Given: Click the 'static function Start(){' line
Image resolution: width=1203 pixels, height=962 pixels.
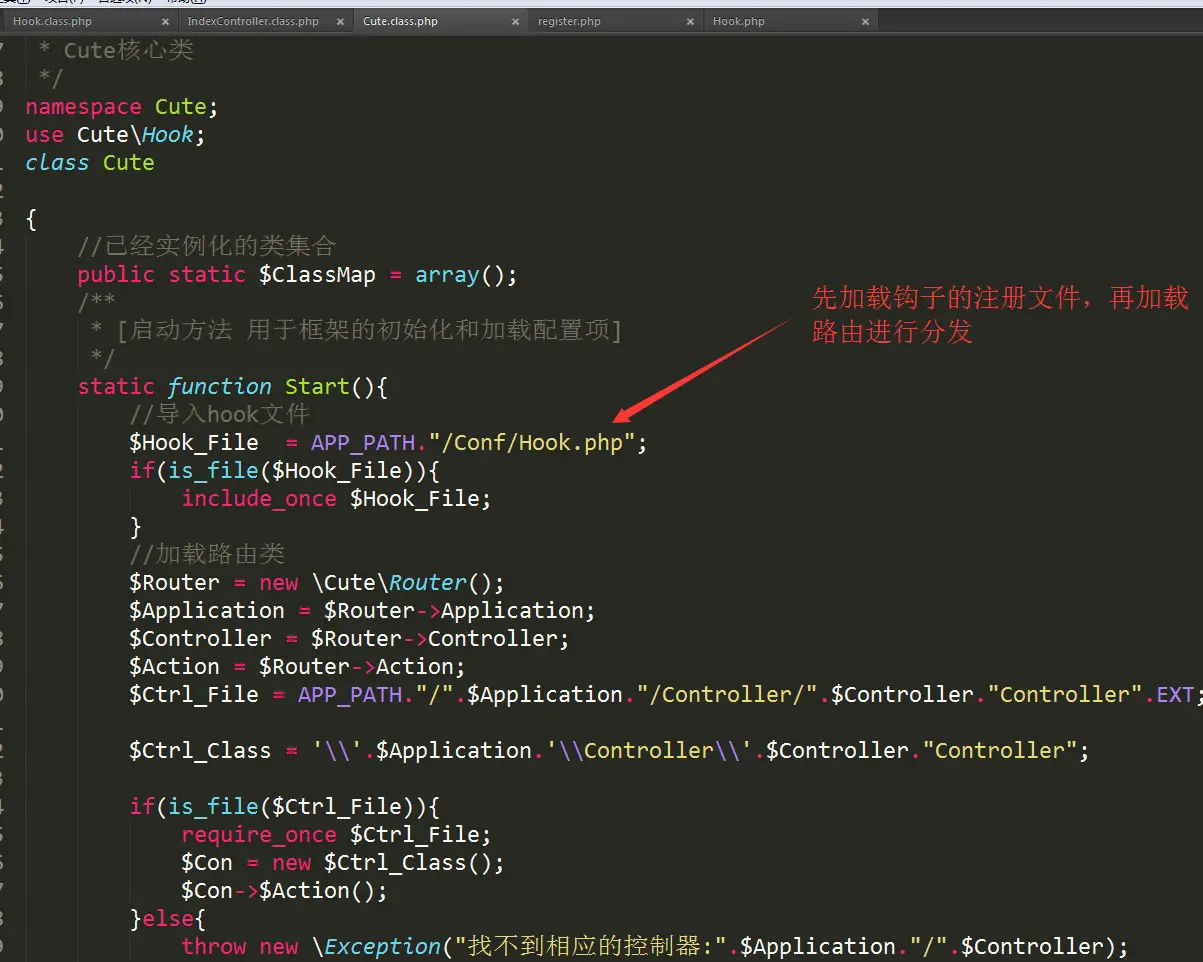Looking at the screenshot, I should [232, 387].
